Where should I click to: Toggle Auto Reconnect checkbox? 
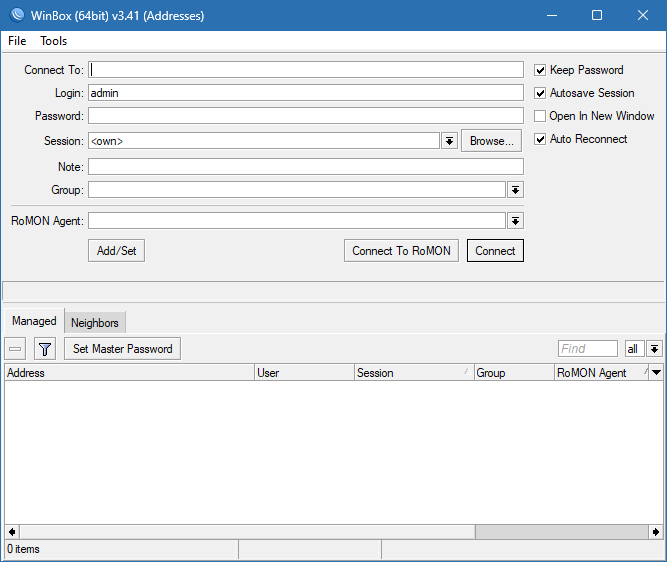coord(540,139)
